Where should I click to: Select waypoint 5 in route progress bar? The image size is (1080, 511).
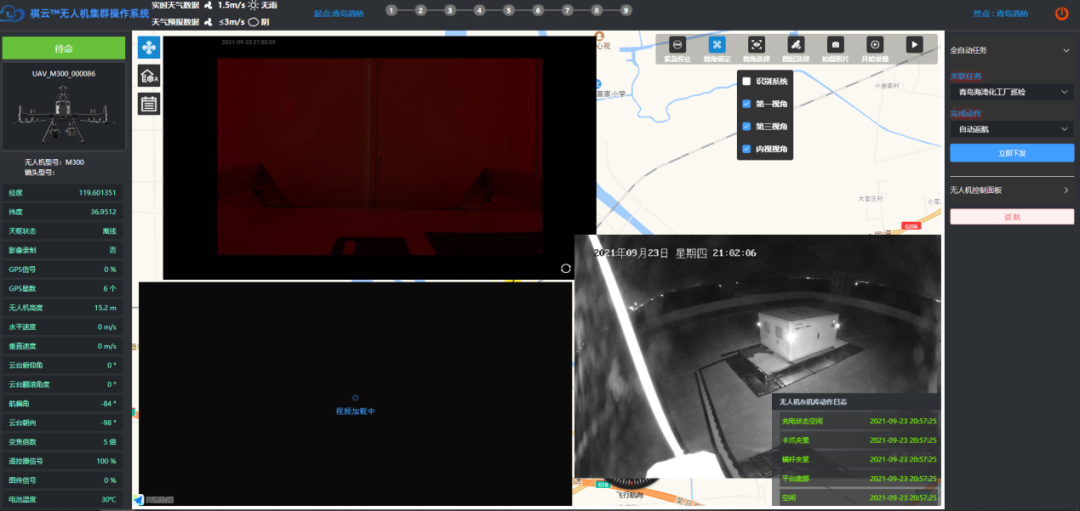point(509,11)
